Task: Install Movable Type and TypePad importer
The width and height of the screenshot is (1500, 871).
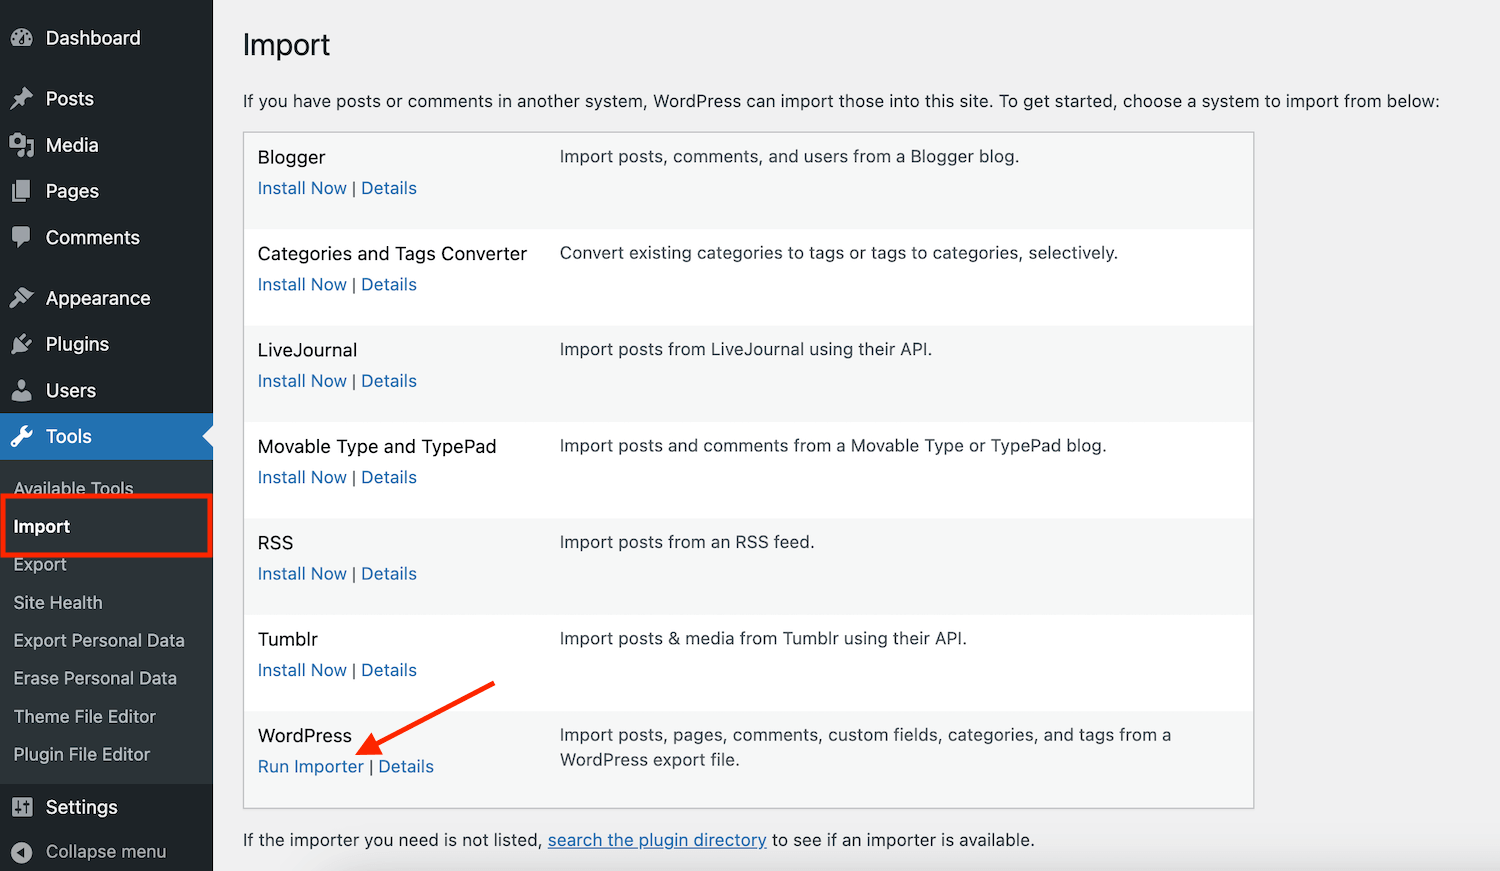Action: (x=302, y=477)
